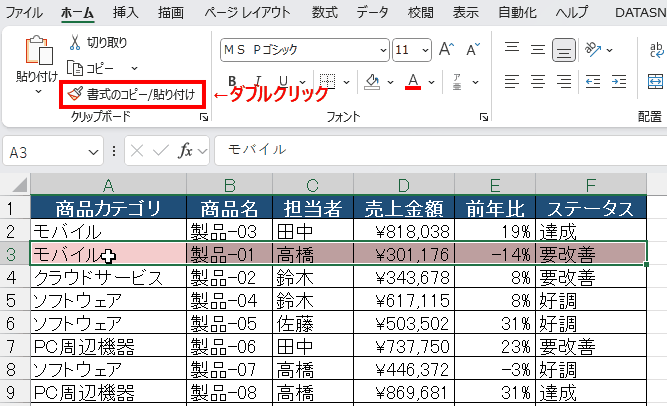
Task: Expand the fill color dropdown arrow
Action: coord(390,82)
